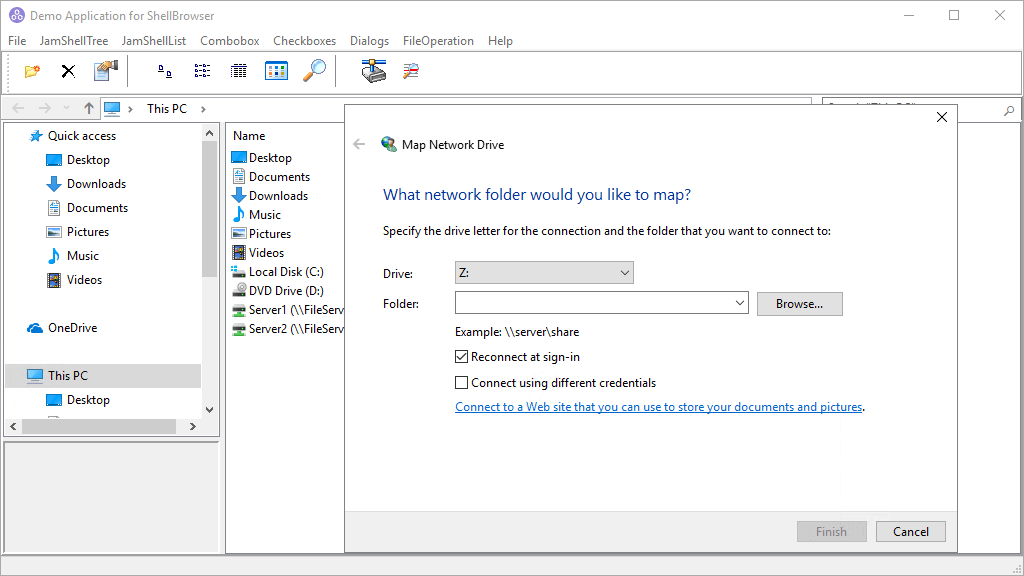Open the JamShellTree menu
This screenshot has height=576, width=1024.
[x=73, y=41]
